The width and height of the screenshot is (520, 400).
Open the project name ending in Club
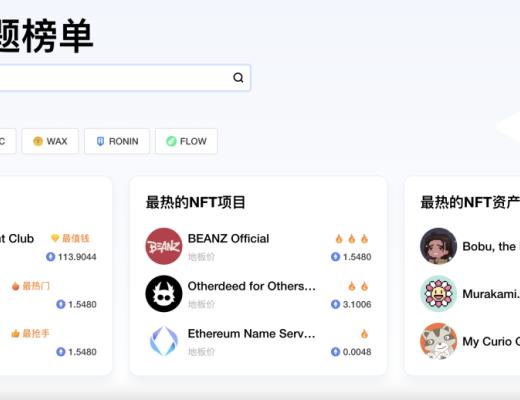tap(17, 238)
